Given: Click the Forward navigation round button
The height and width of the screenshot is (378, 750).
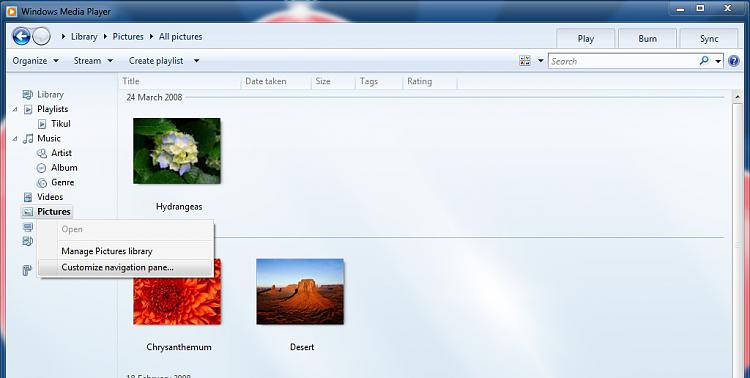Looking at the screenshot, I should (42, 36).
